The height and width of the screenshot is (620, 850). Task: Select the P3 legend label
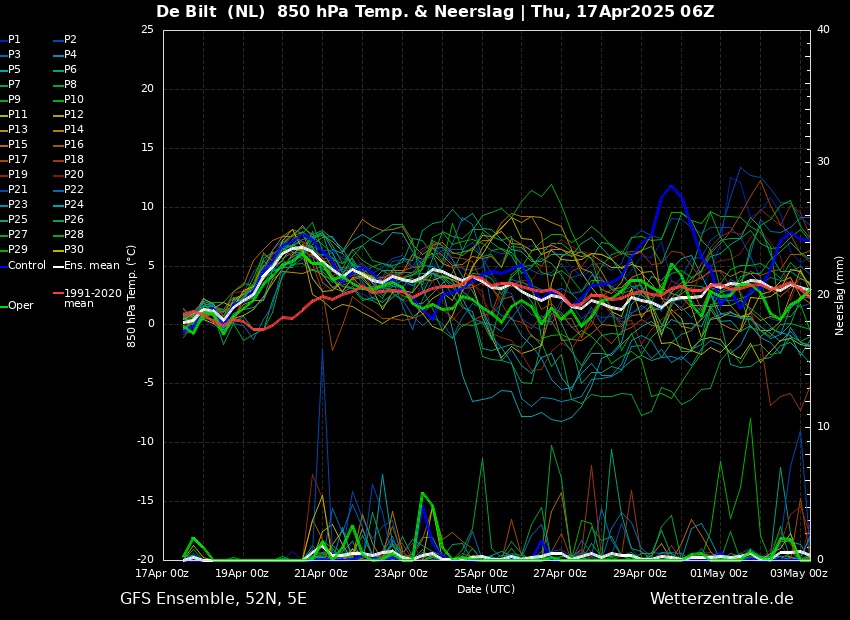pyautogui.click(x=11, y=55)
